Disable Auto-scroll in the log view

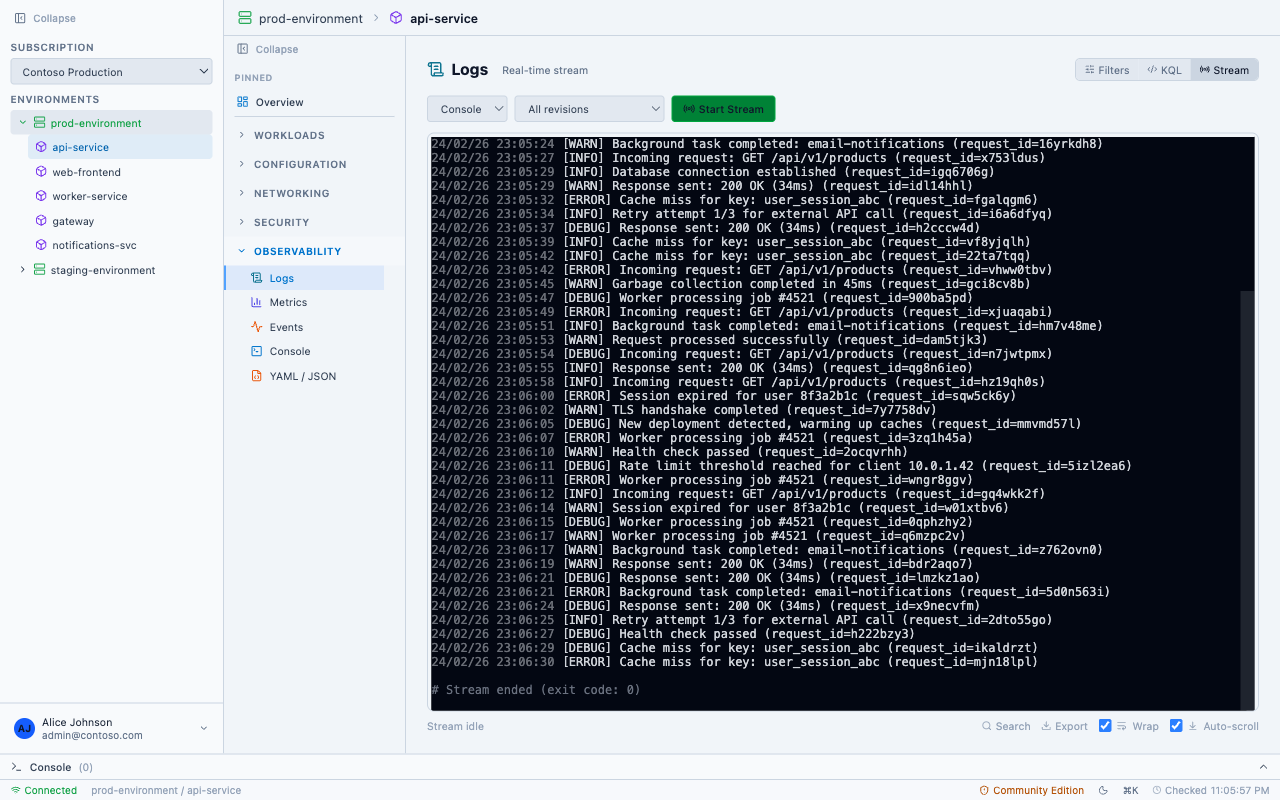[1176, 725]
